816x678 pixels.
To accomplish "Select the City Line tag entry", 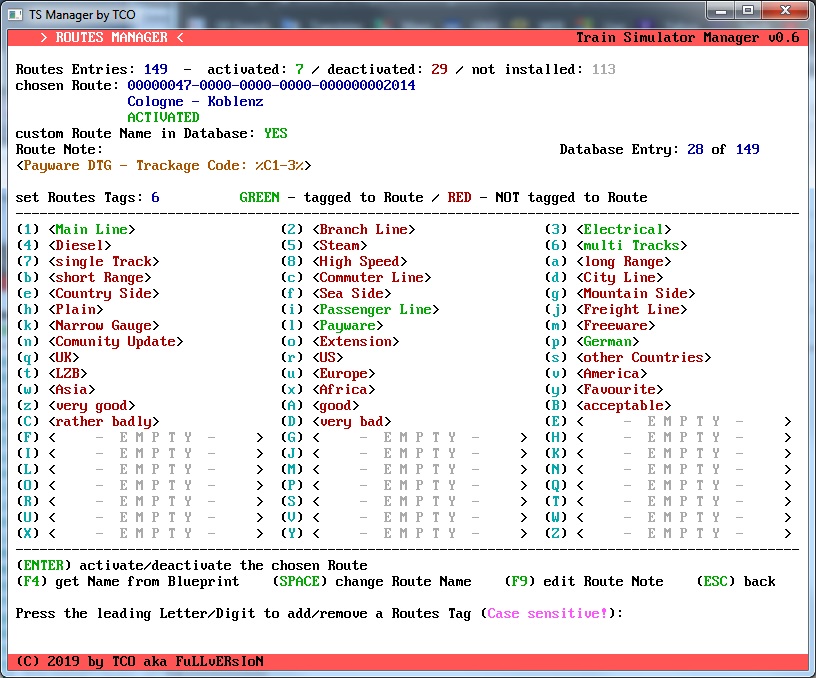I will [x=604, y=277].
